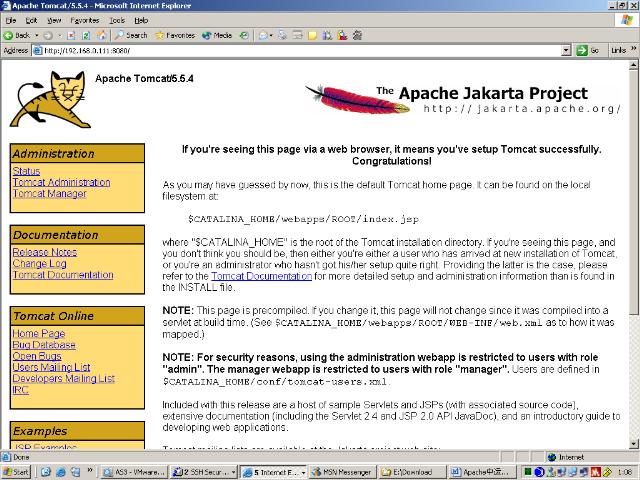
Task: Click the Mail toolbar icon
Action: 263,36
